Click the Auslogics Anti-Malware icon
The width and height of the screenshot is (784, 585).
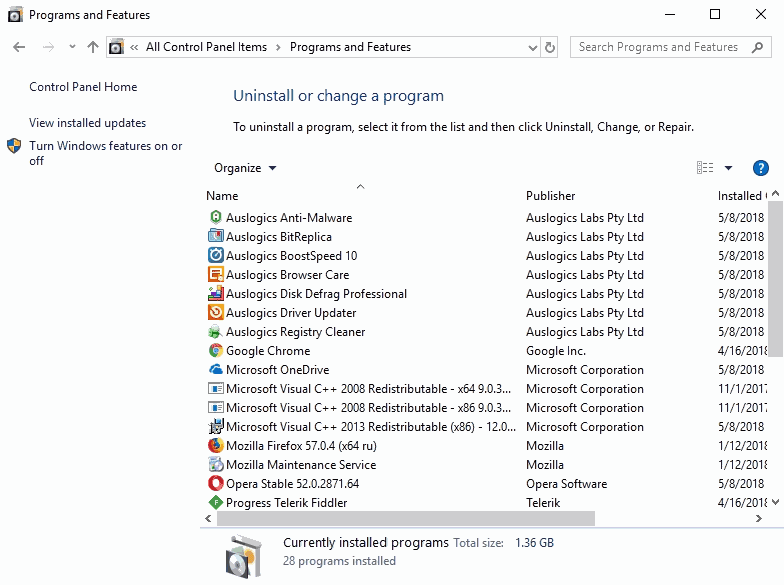point(216,218)
